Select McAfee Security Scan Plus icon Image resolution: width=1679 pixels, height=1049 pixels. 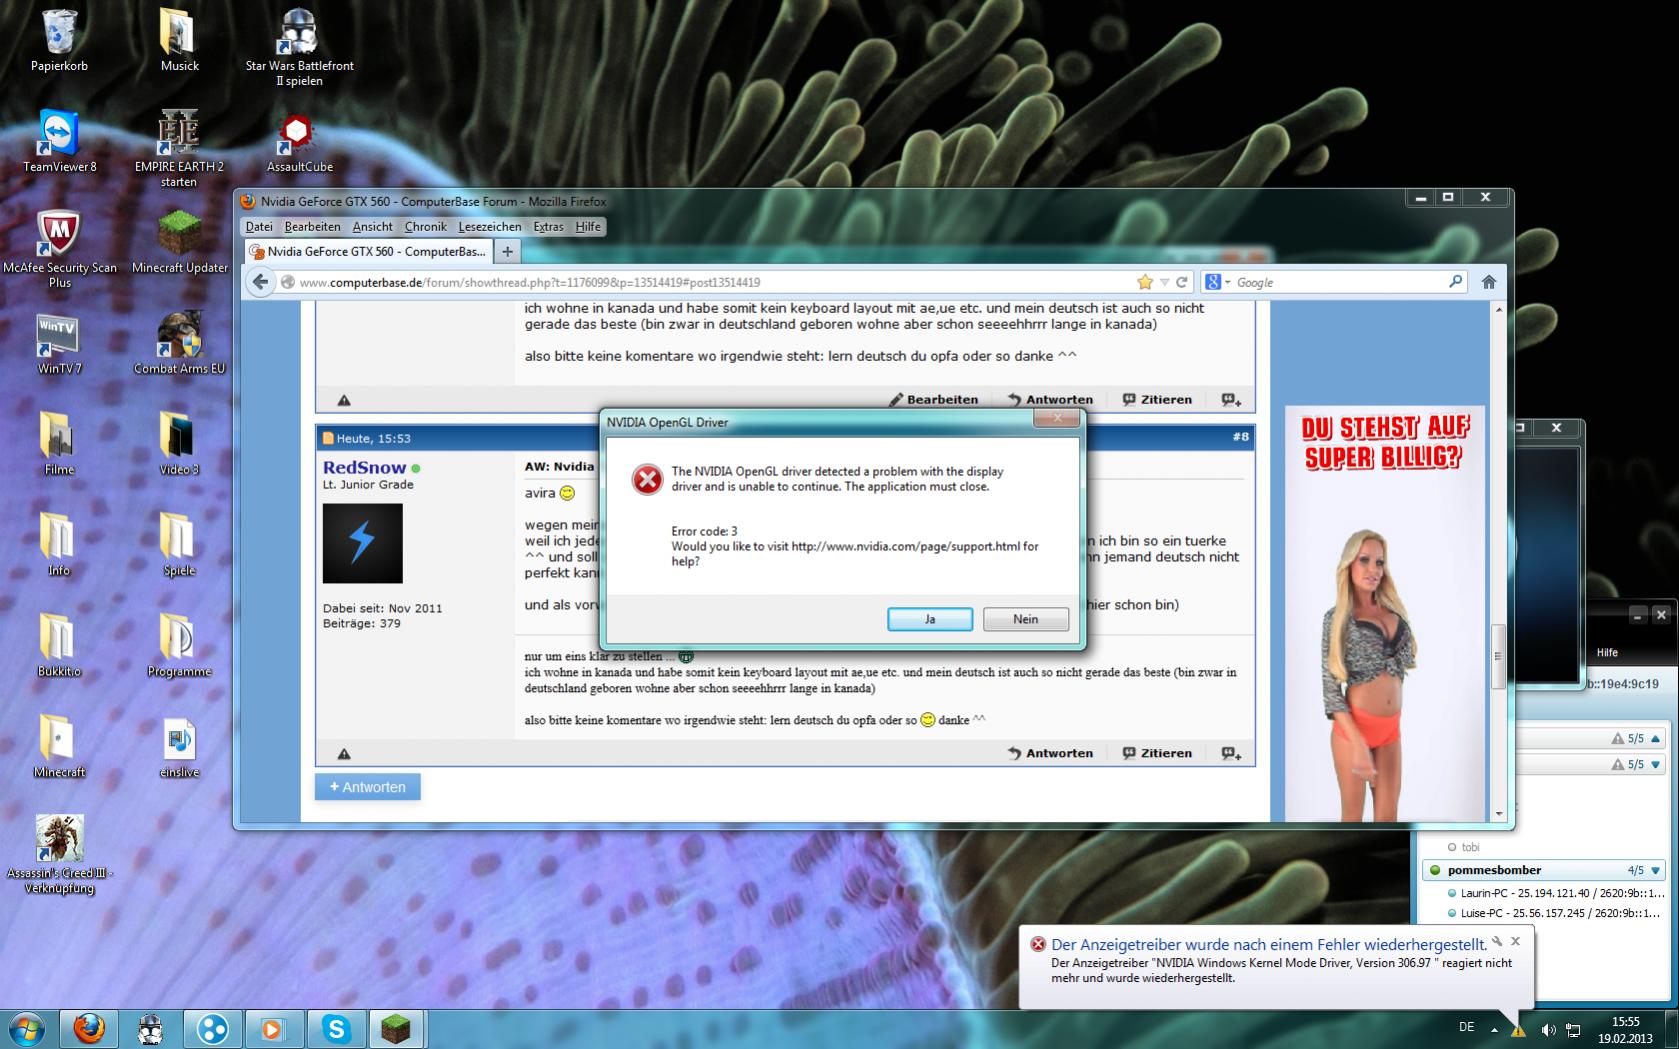(59, 250)
